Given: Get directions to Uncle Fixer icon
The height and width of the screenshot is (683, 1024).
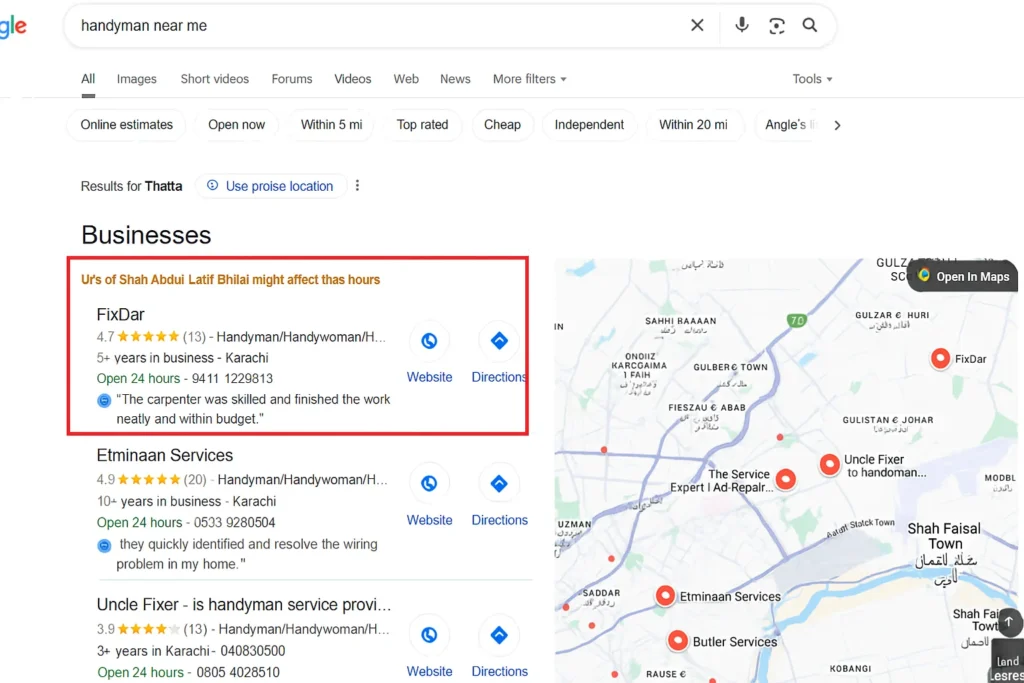Looking at the screenshot, I should click(x=499, y=635).
